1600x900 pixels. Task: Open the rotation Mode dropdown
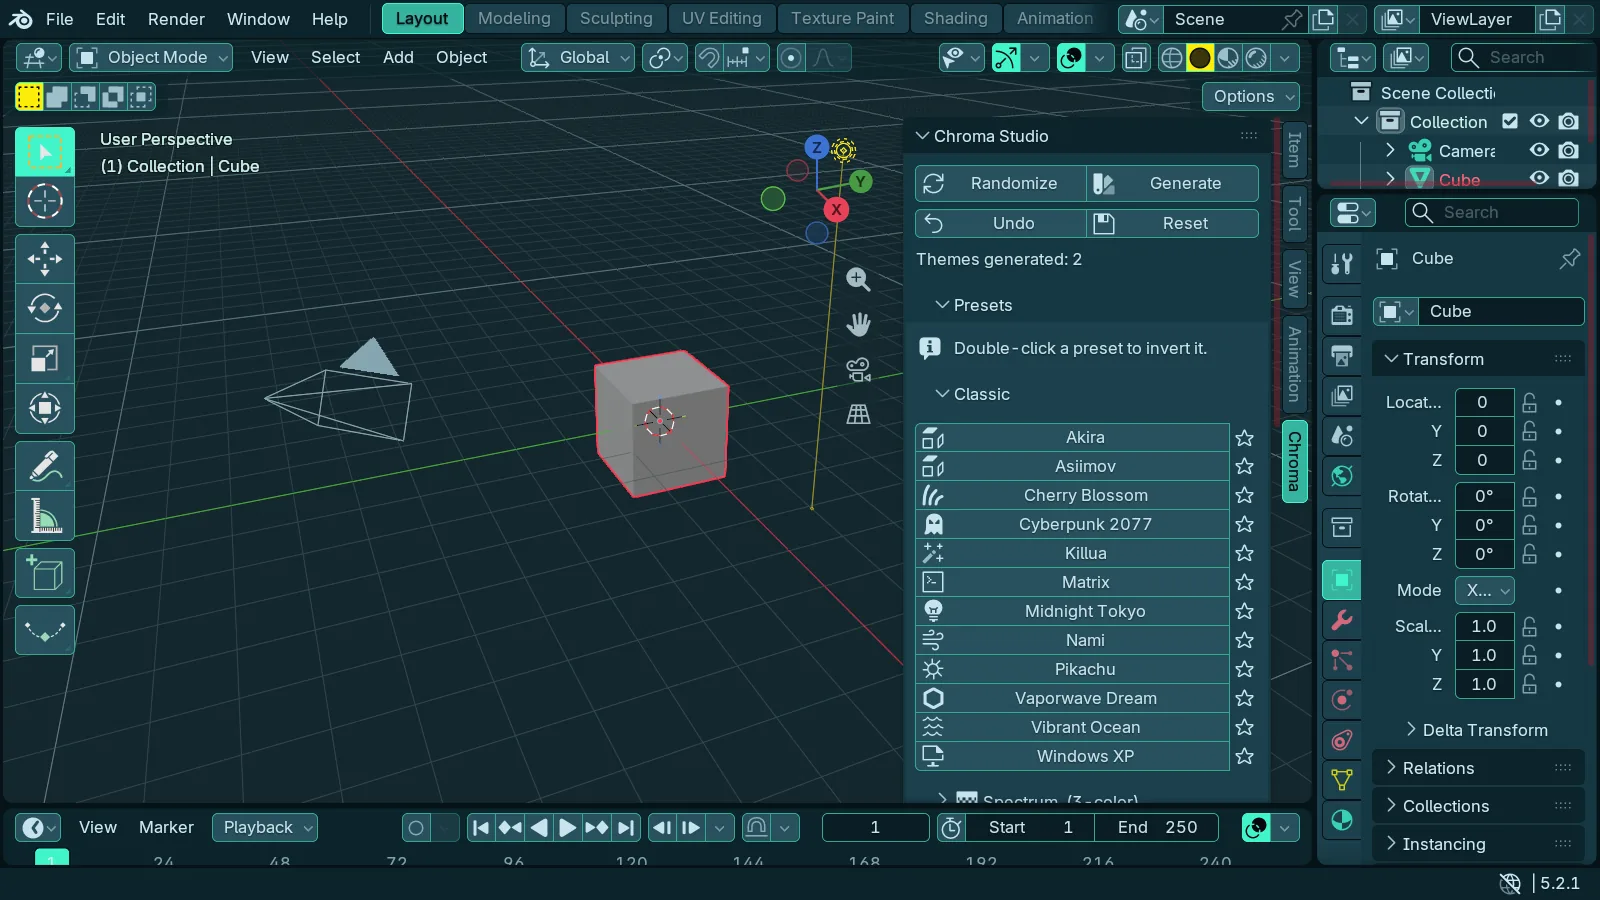(x=1484, y=591)
